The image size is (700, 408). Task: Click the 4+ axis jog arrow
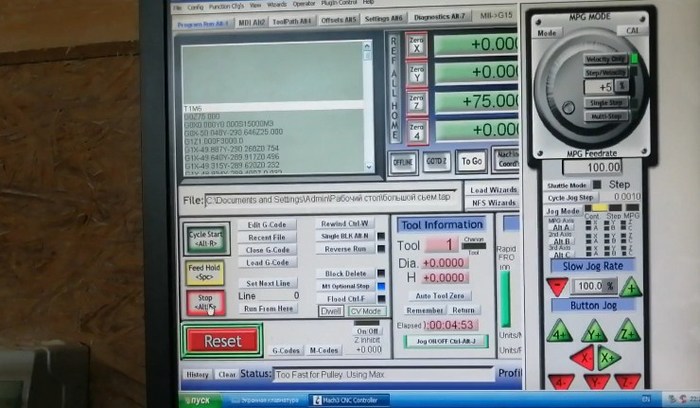point(559,332)
